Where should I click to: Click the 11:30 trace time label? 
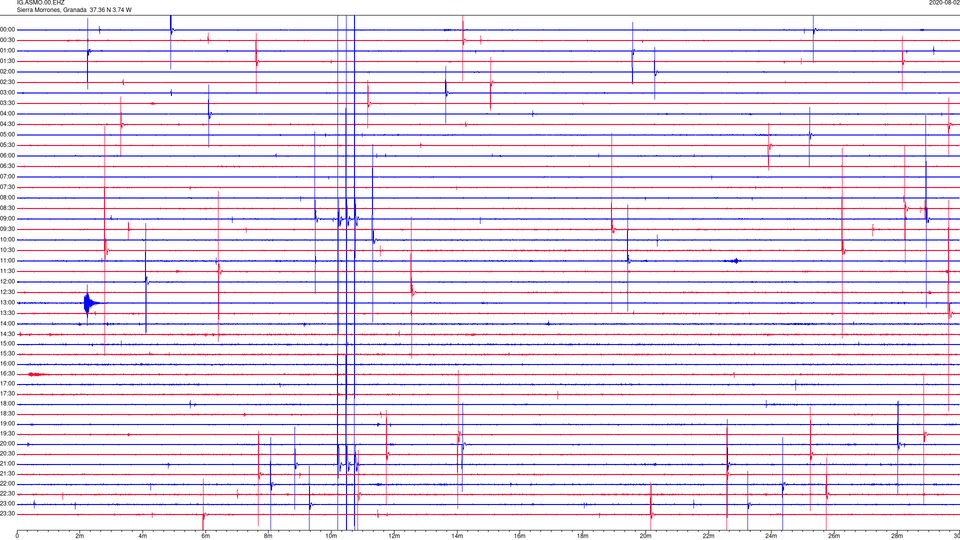(8, 271)
